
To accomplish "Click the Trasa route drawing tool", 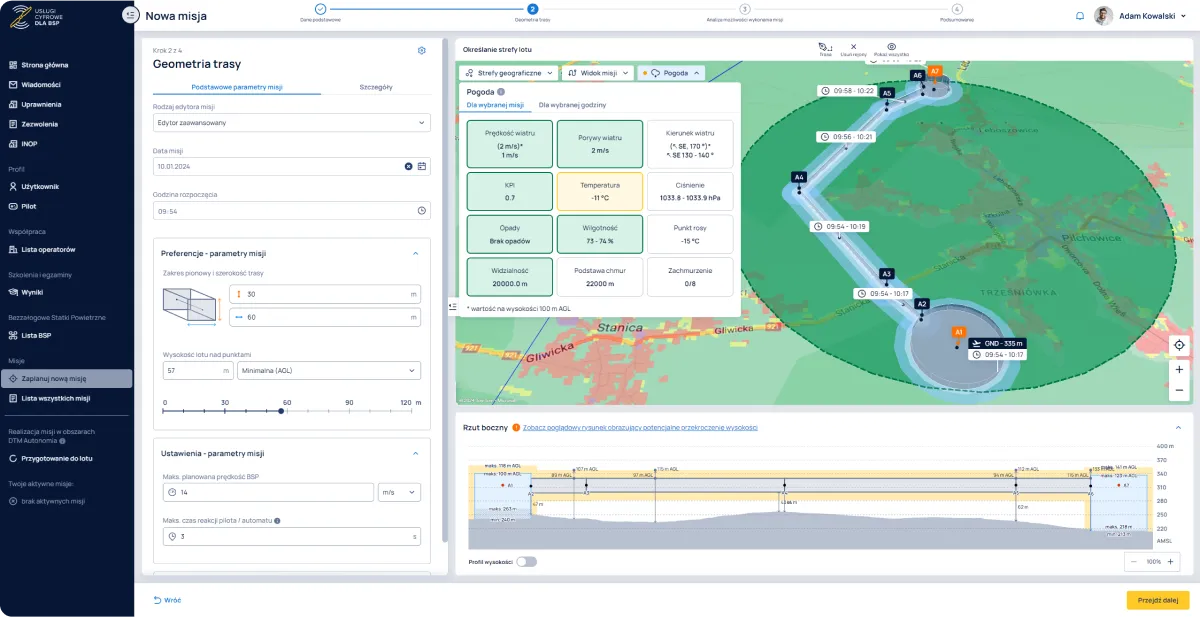I will (825, 47).
